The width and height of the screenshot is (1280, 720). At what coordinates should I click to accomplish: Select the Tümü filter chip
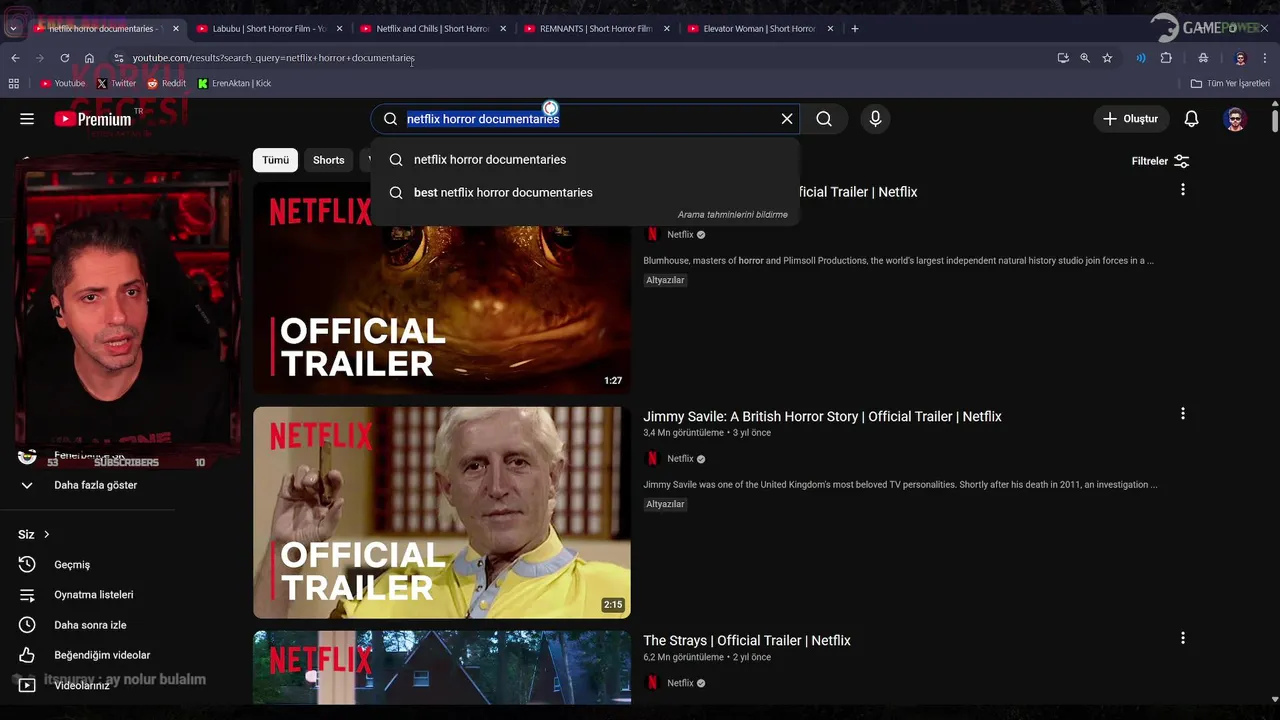coord(275,160)
